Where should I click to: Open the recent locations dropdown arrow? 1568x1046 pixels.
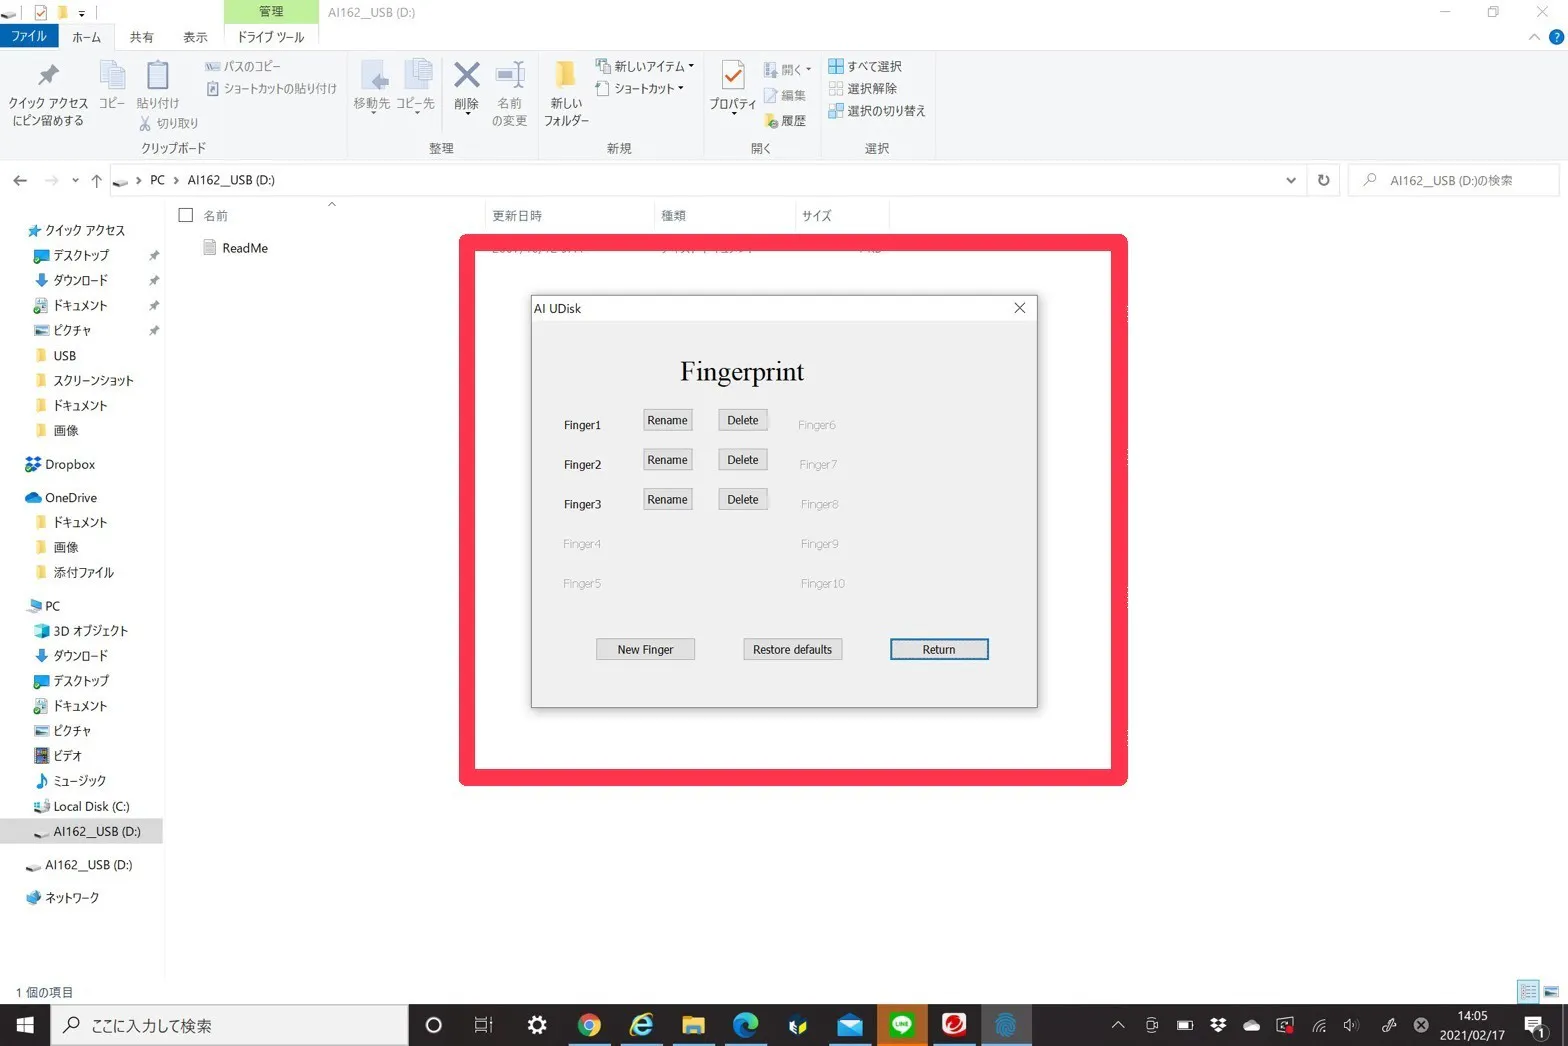75,180
